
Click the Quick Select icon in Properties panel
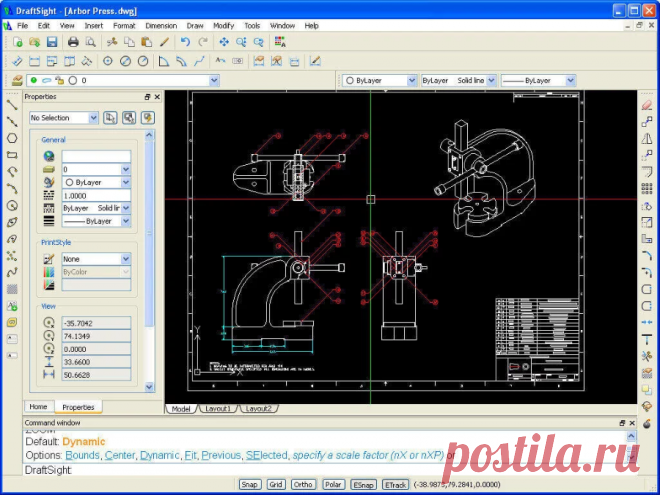[x=147, y=118]
